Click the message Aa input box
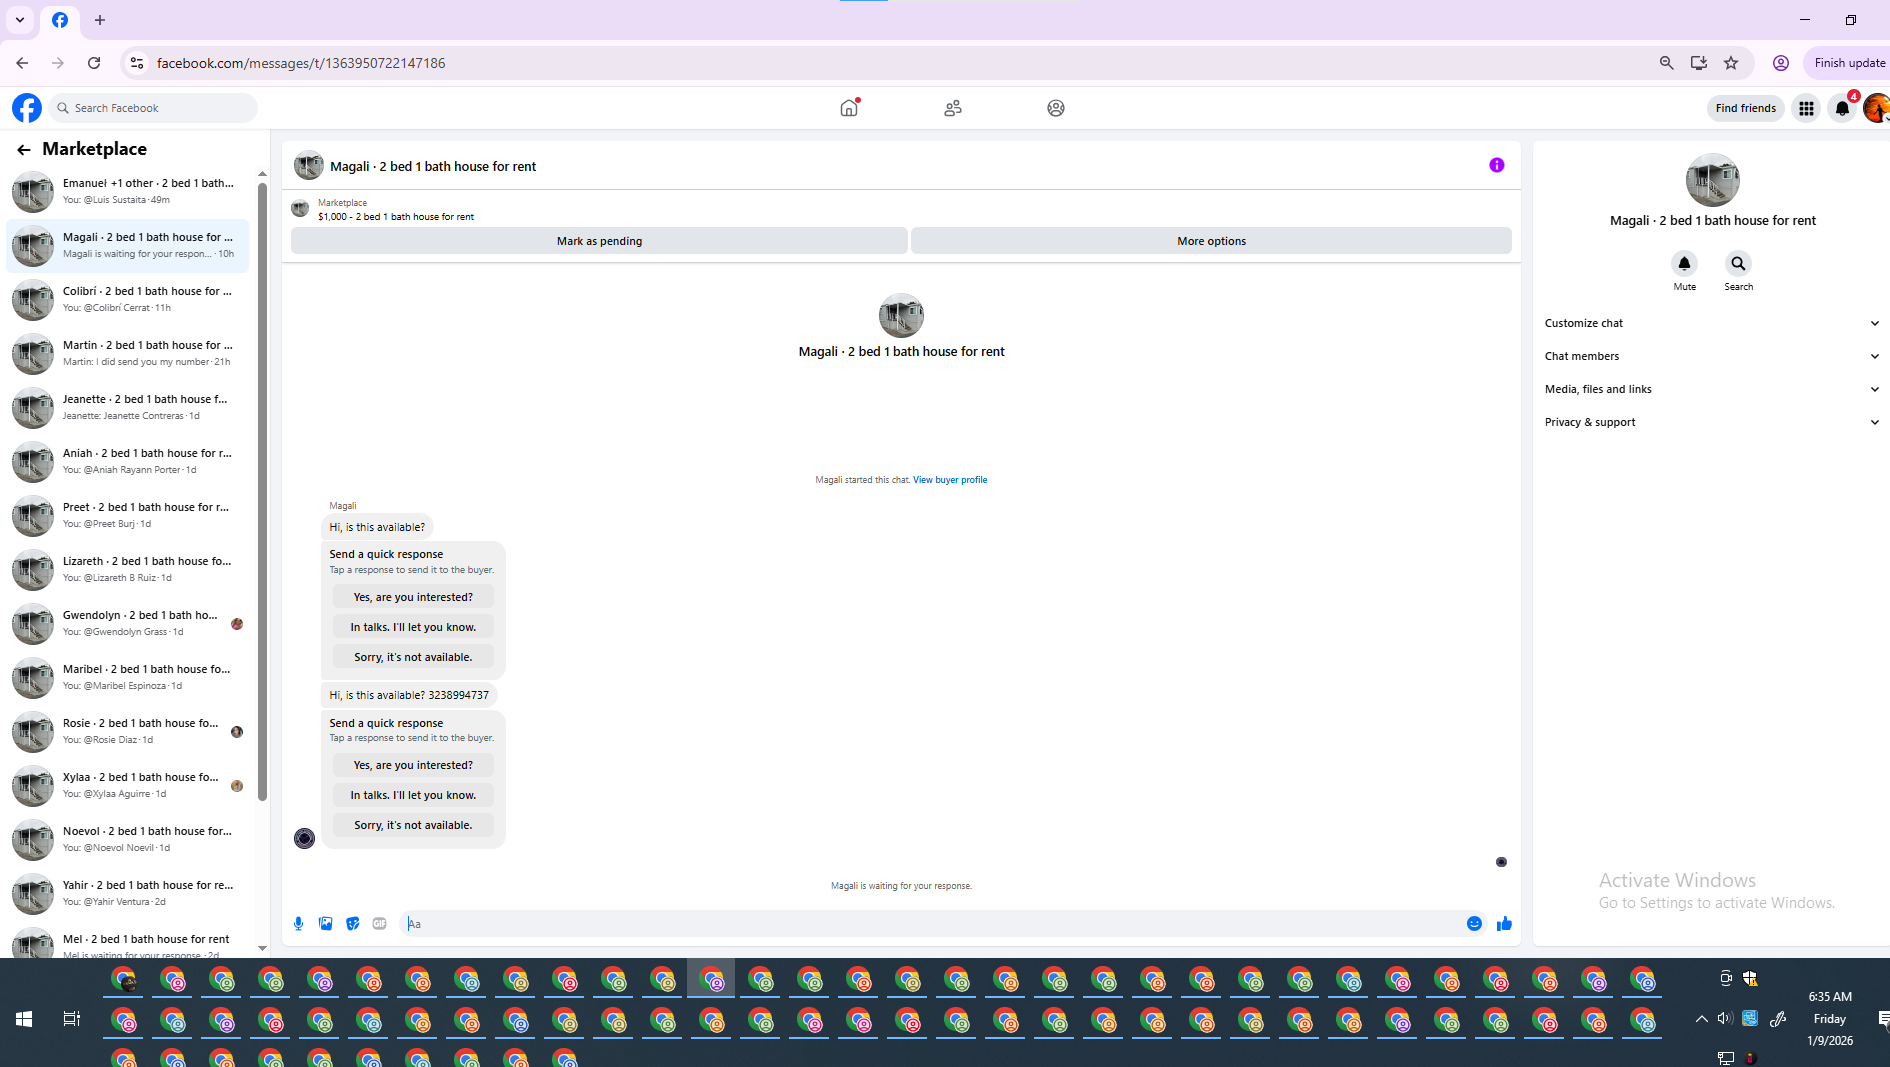The image size is (1890, 1067). (930, 924)
